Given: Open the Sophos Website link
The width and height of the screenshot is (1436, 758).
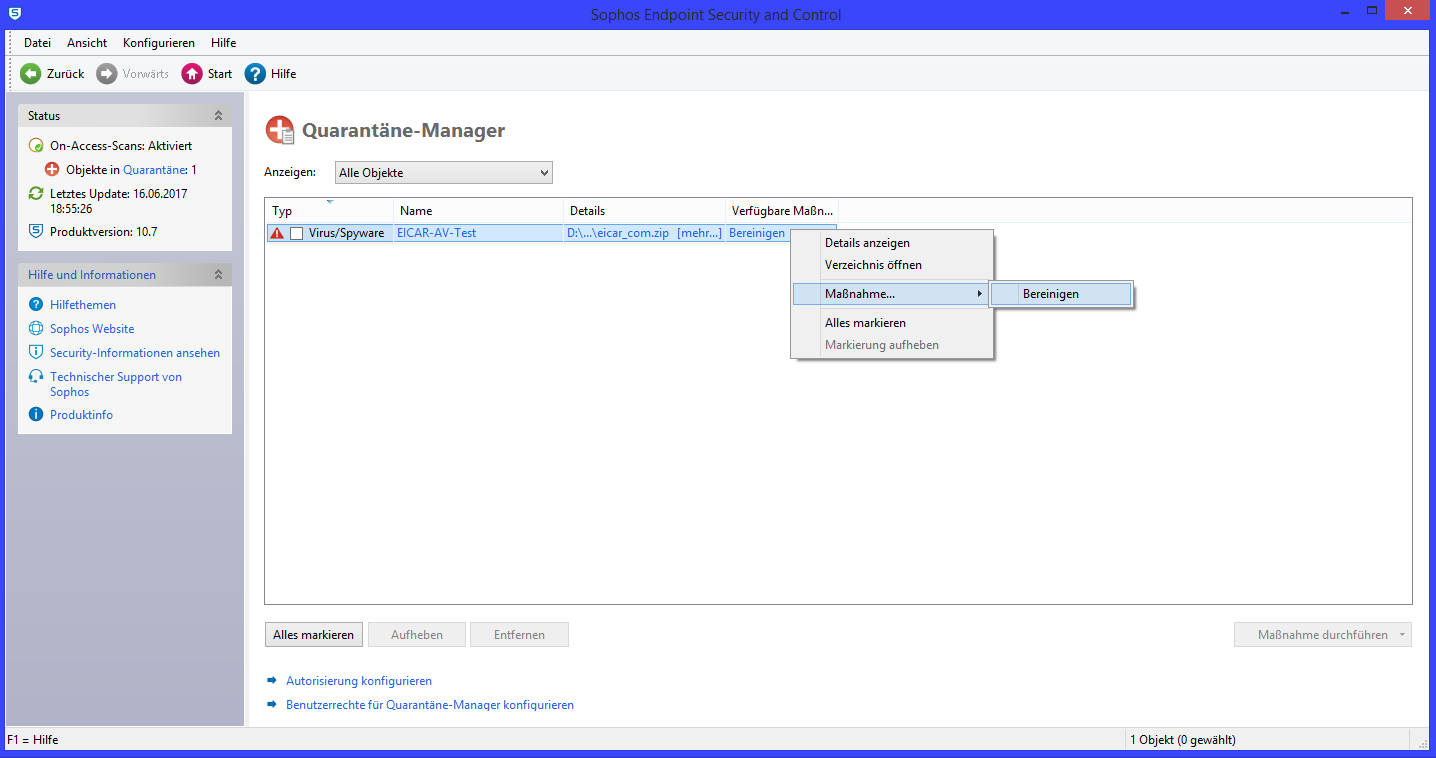Looking at the screenshot, I should tap(92, 329).
